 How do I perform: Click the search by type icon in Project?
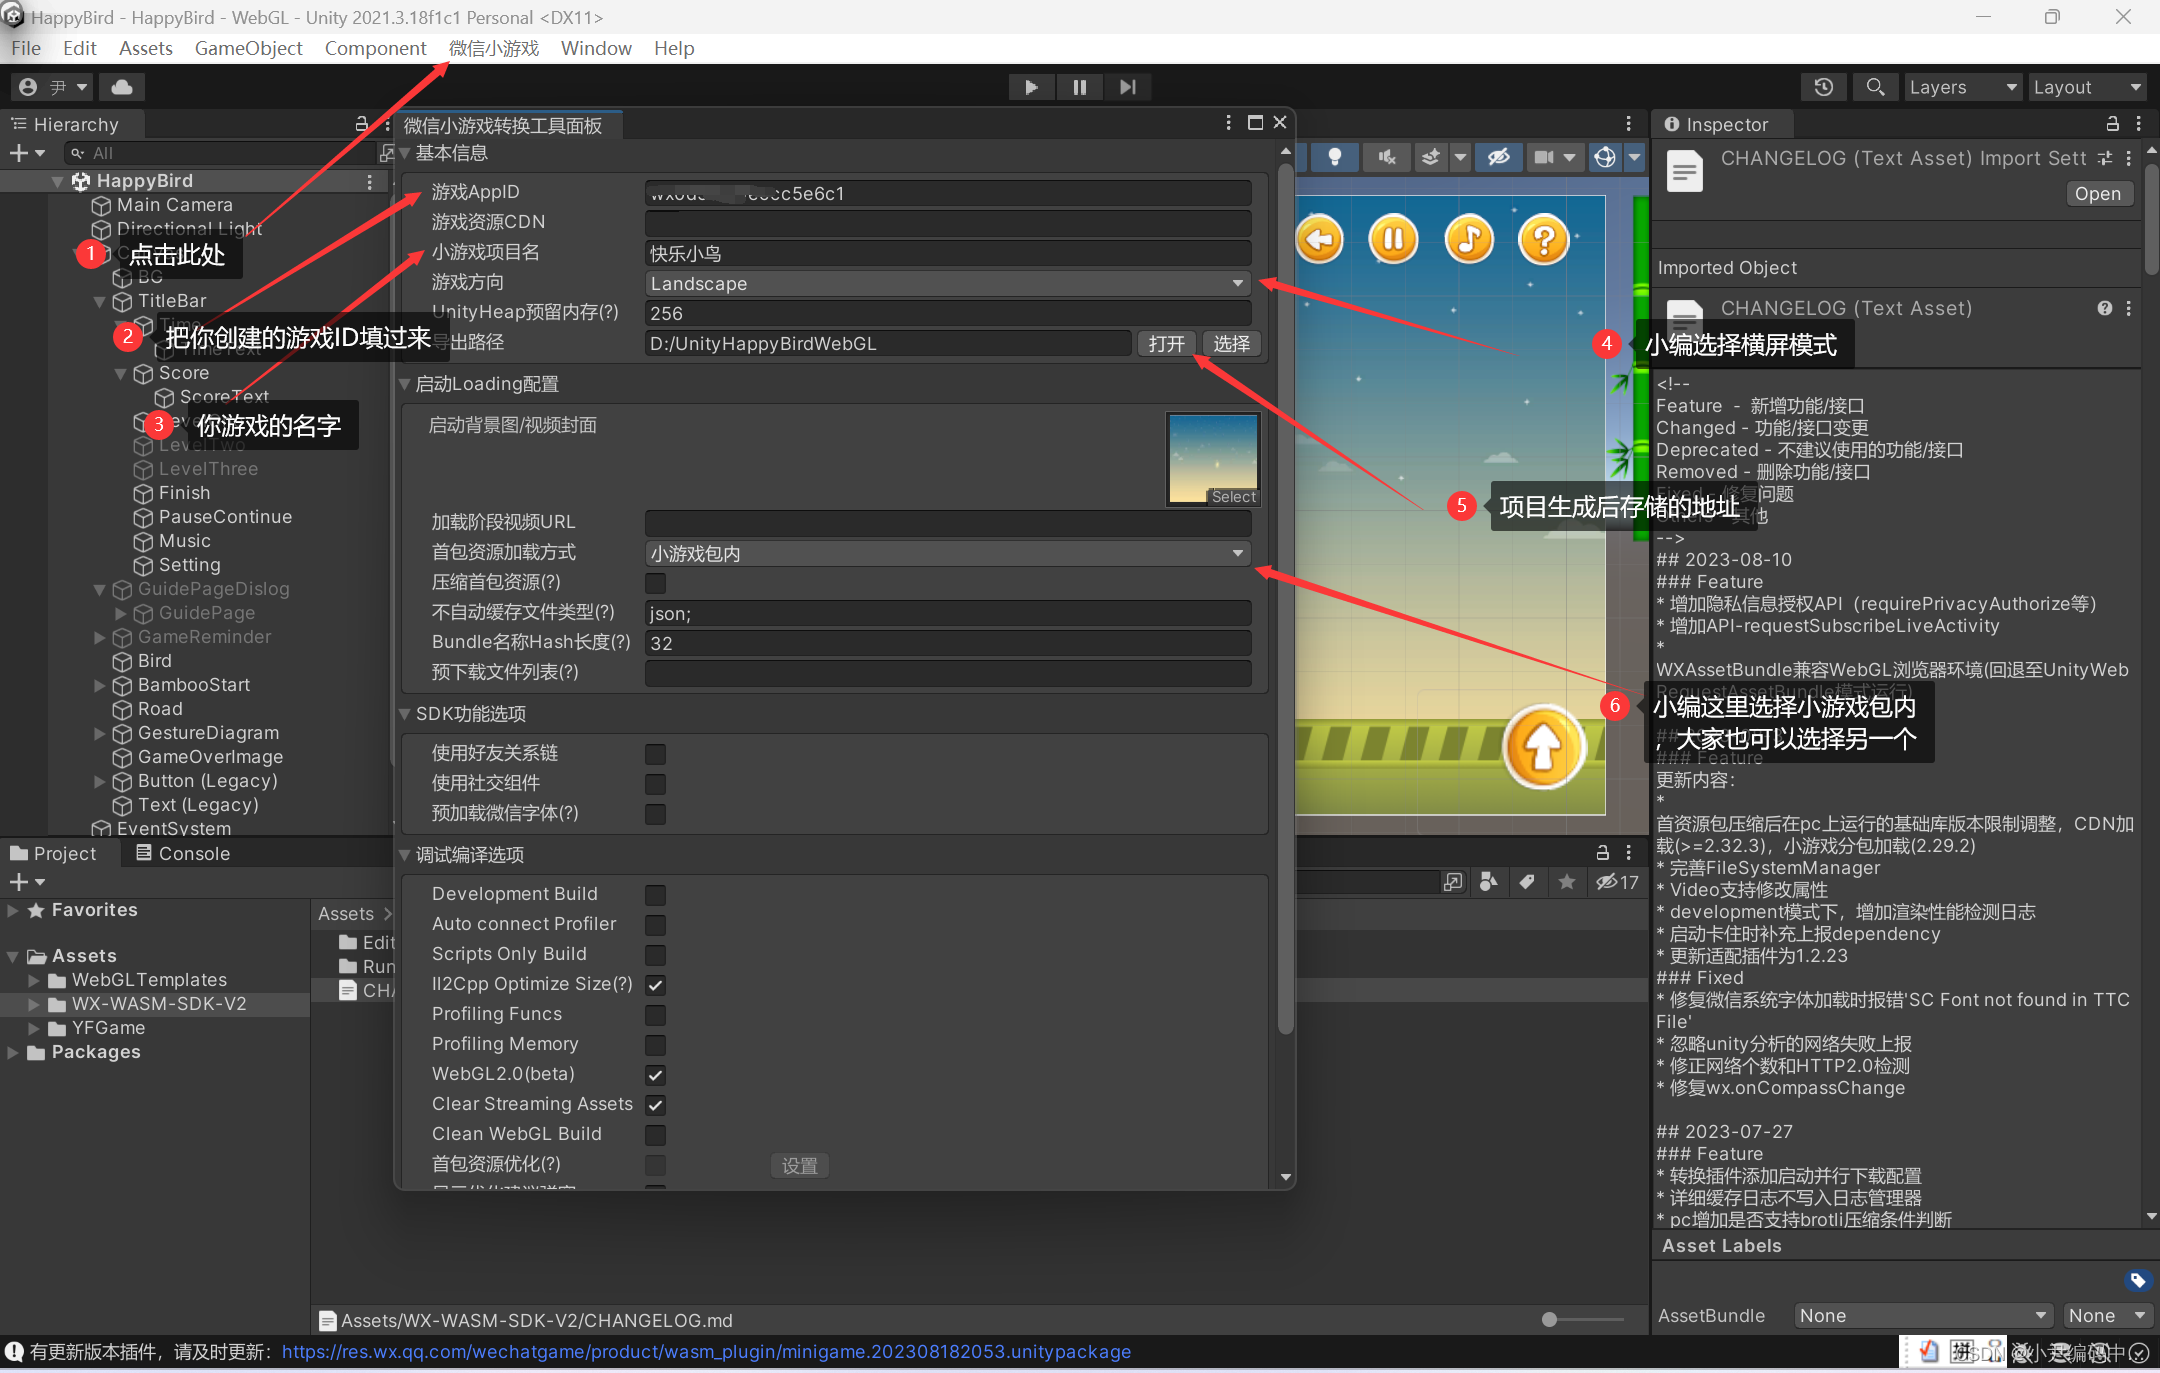click(x=1489, y=882)
